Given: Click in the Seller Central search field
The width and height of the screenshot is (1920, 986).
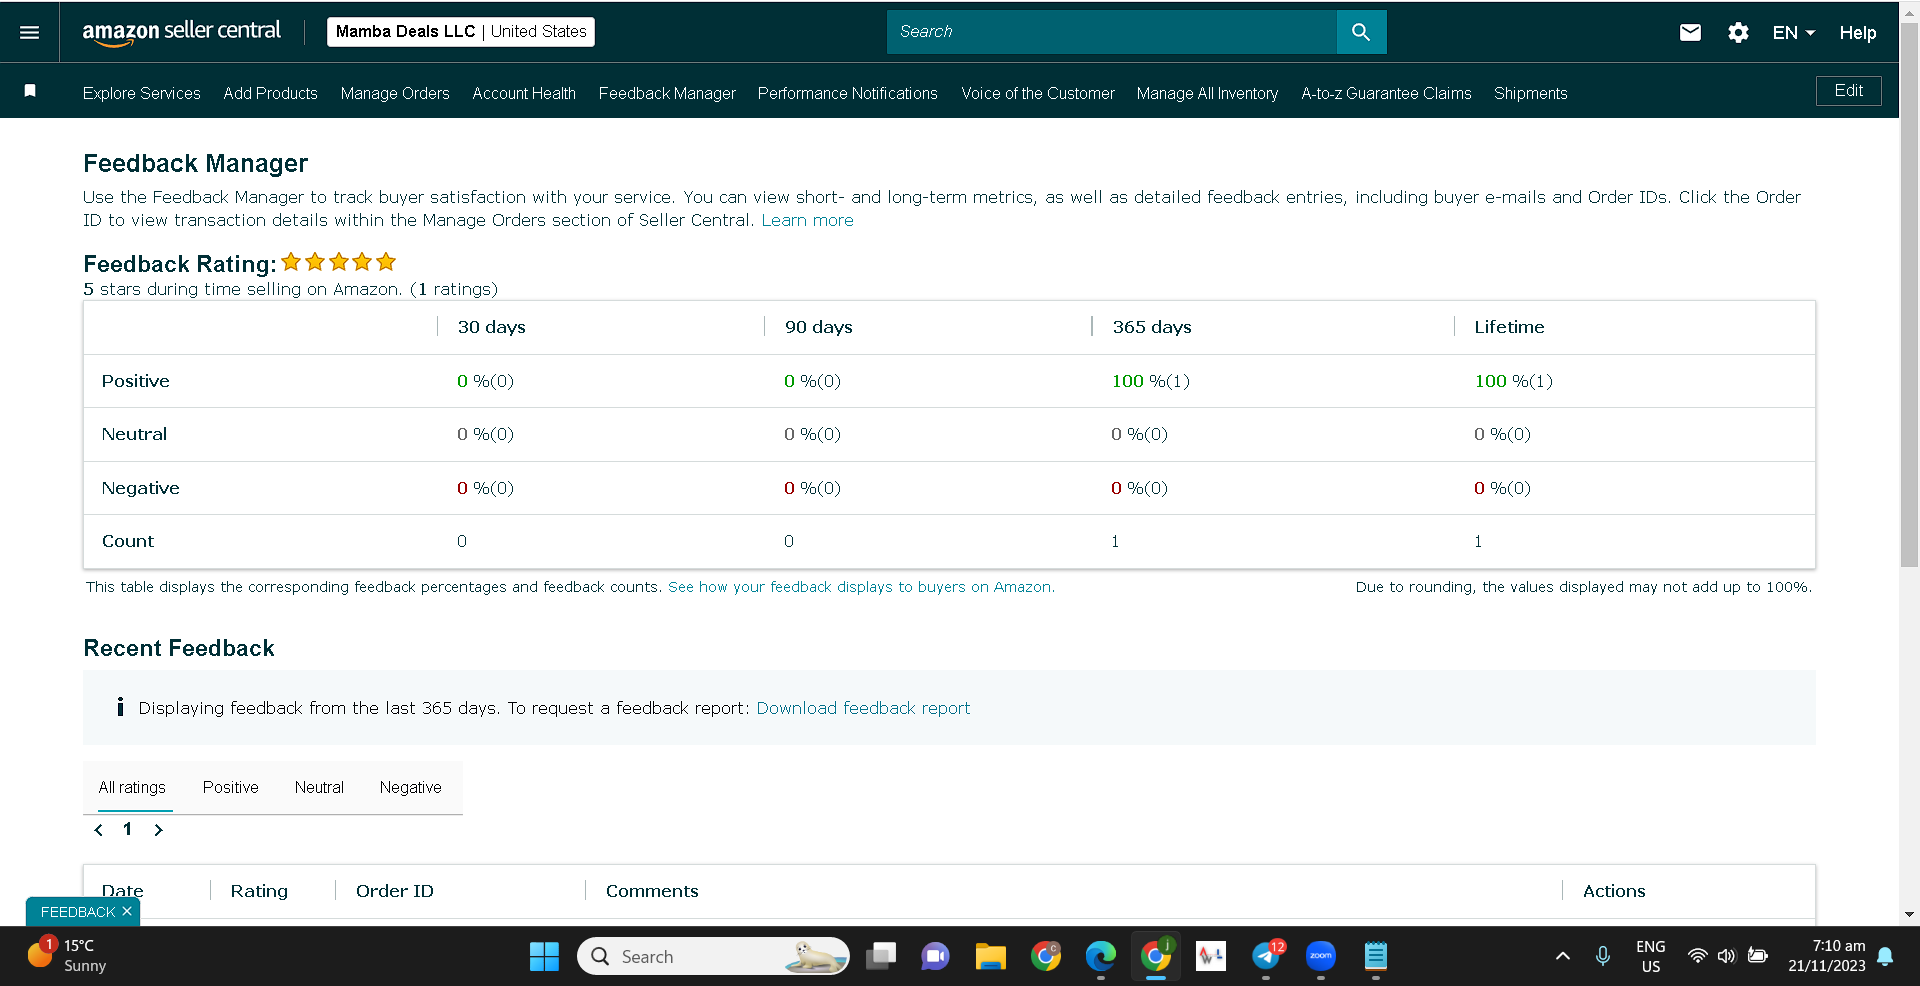Looking at the screenshot, I should 1111,32.
